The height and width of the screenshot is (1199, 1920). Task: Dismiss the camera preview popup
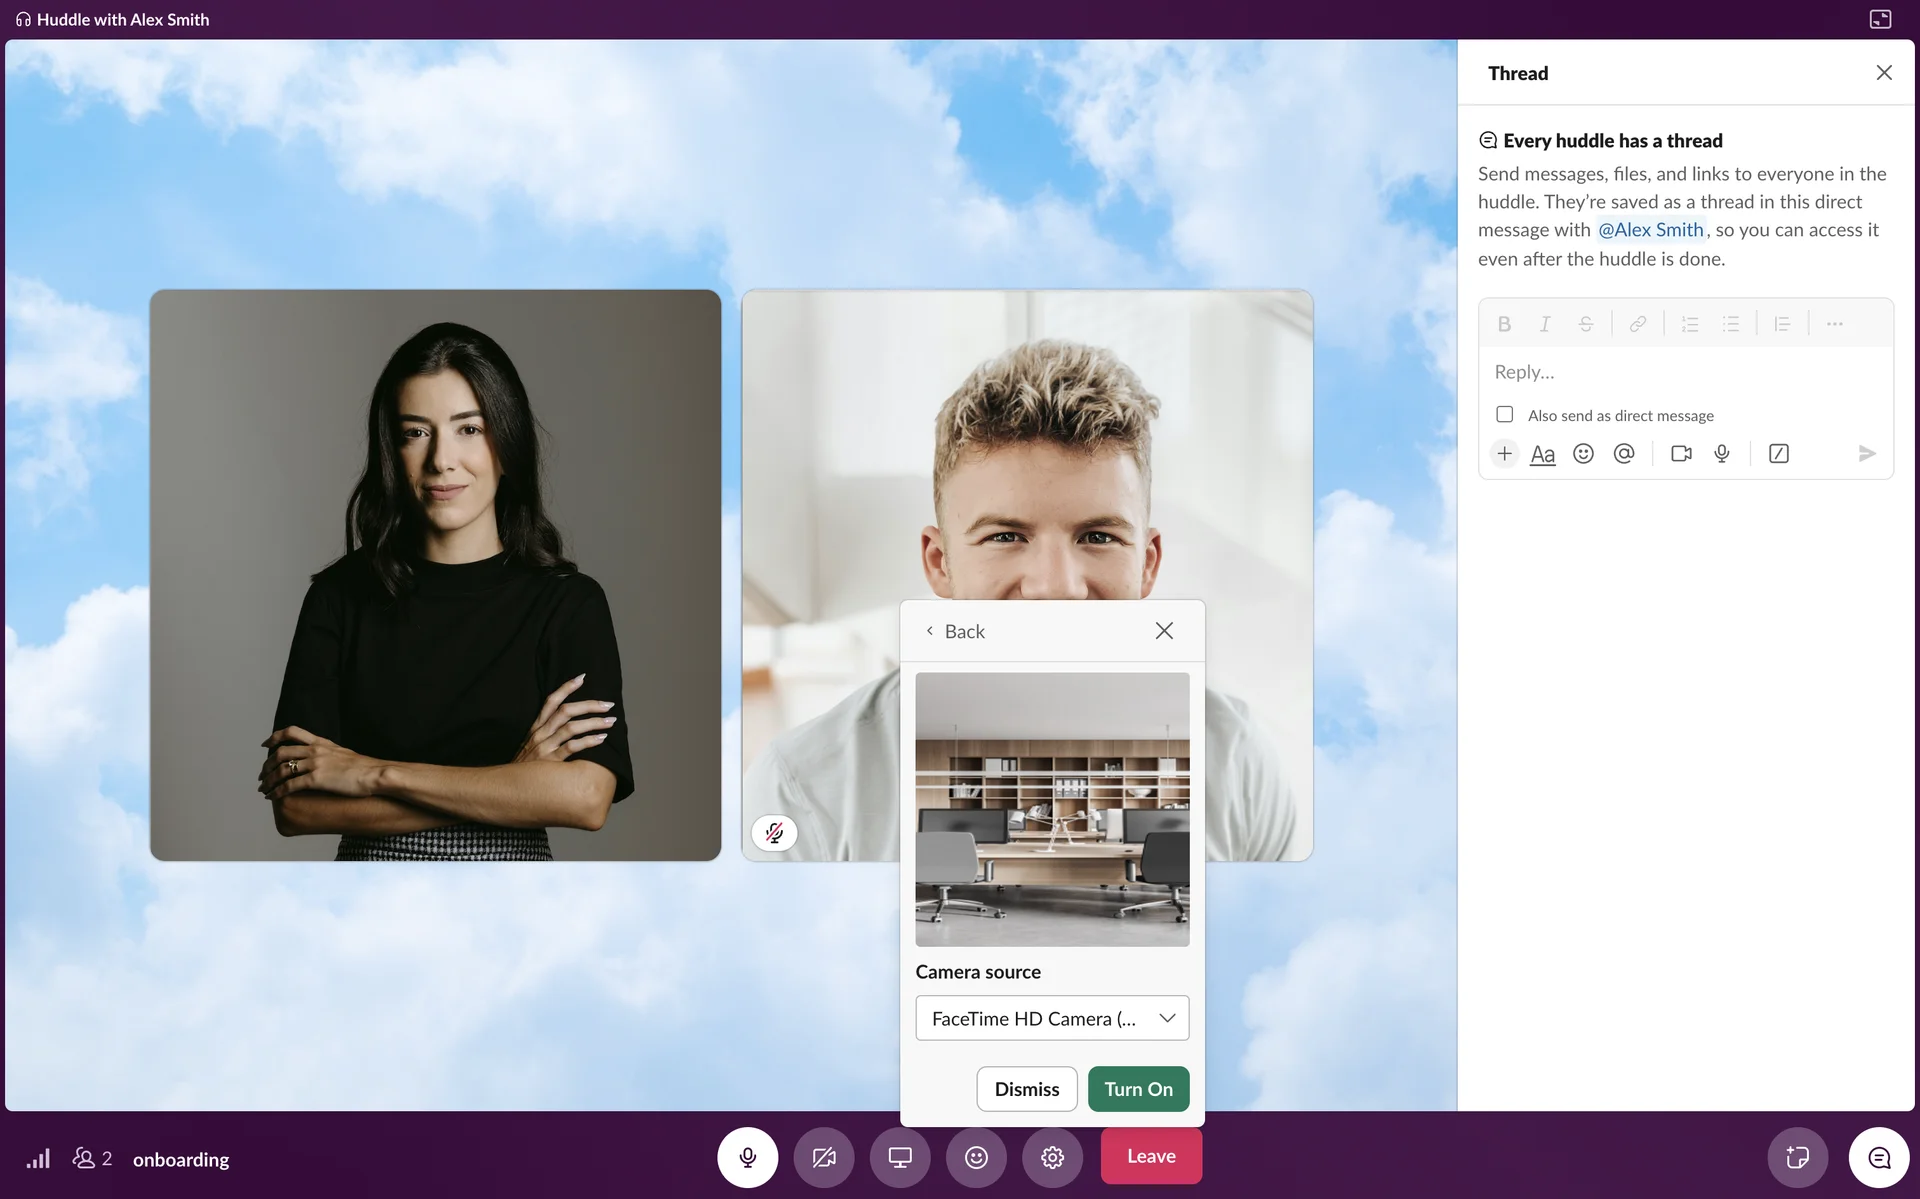tap(1026, 1089)
